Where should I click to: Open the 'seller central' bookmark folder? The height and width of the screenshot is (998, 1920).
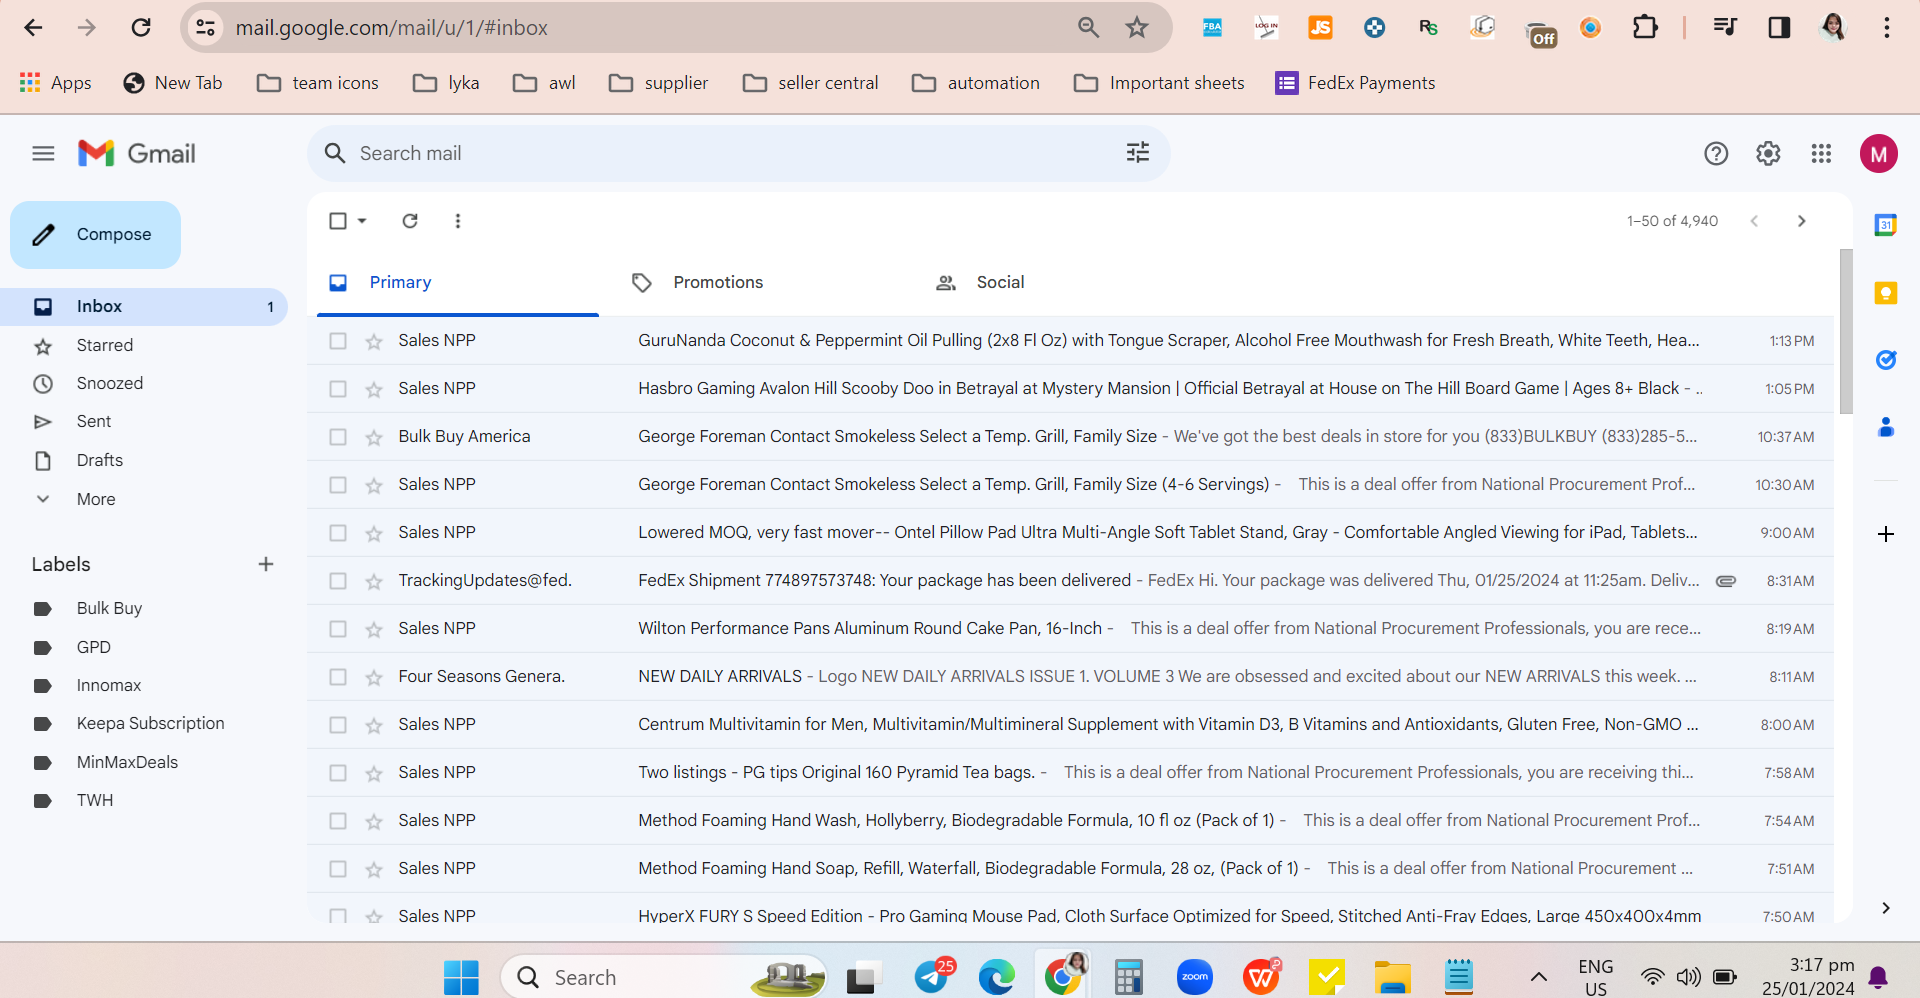click(x=810, y=83)
